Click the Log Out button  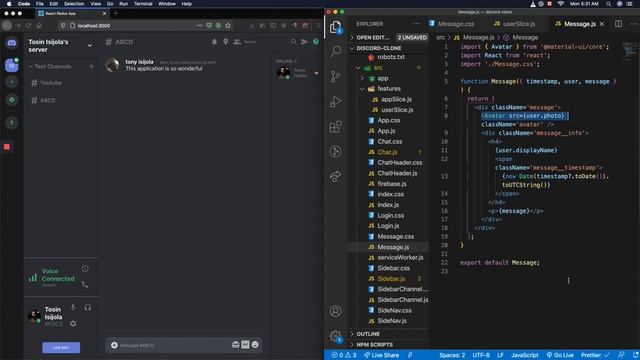[x=61, y=347]
